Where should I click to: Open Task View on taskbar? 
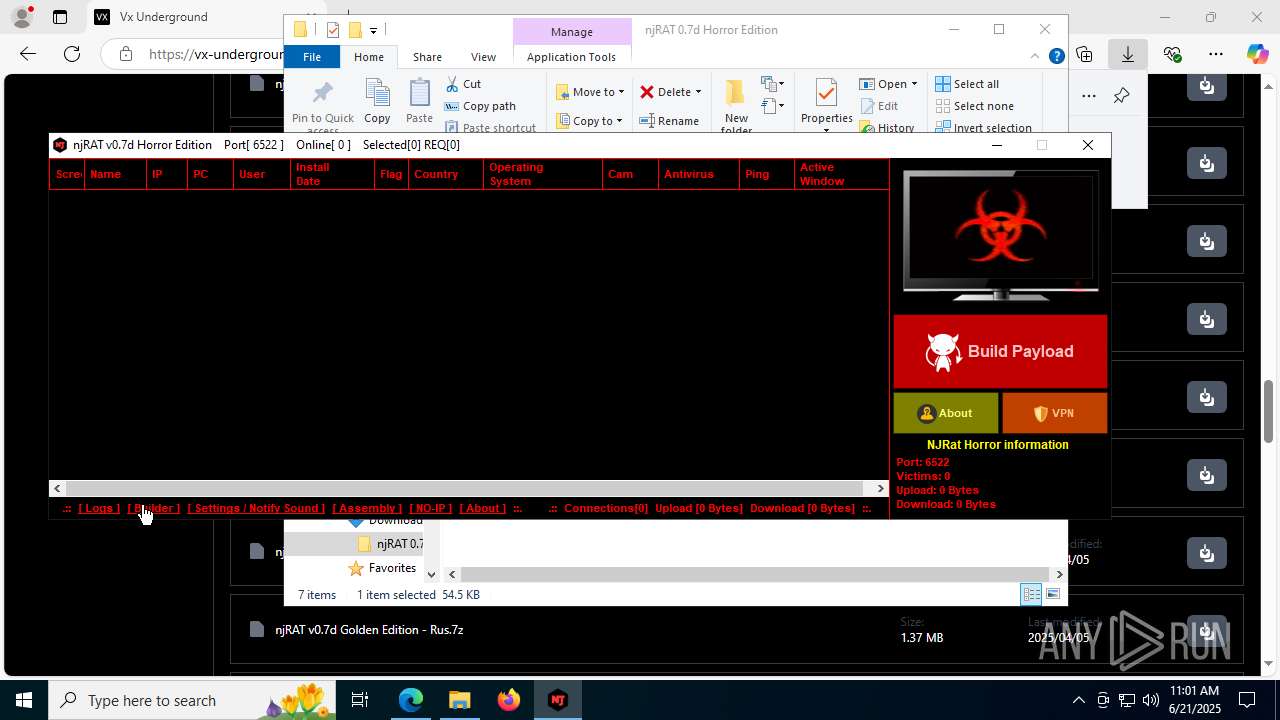click(360, 700)
